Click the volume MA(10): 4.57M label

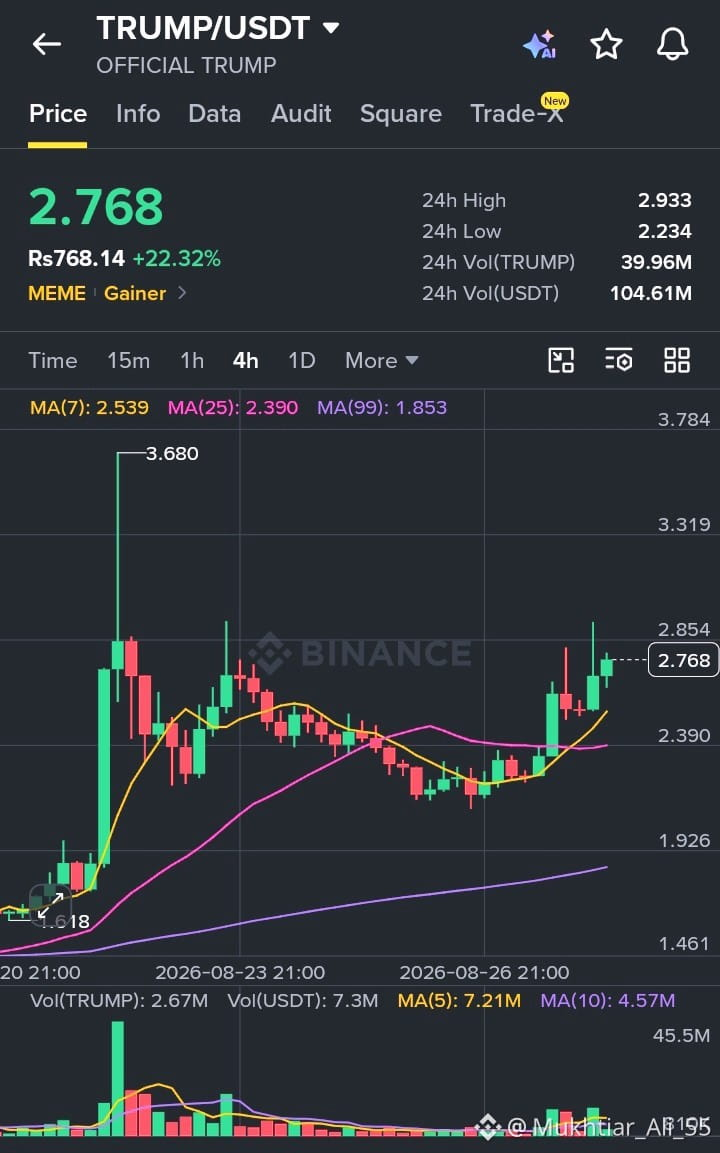click(x=607, y=1000)
